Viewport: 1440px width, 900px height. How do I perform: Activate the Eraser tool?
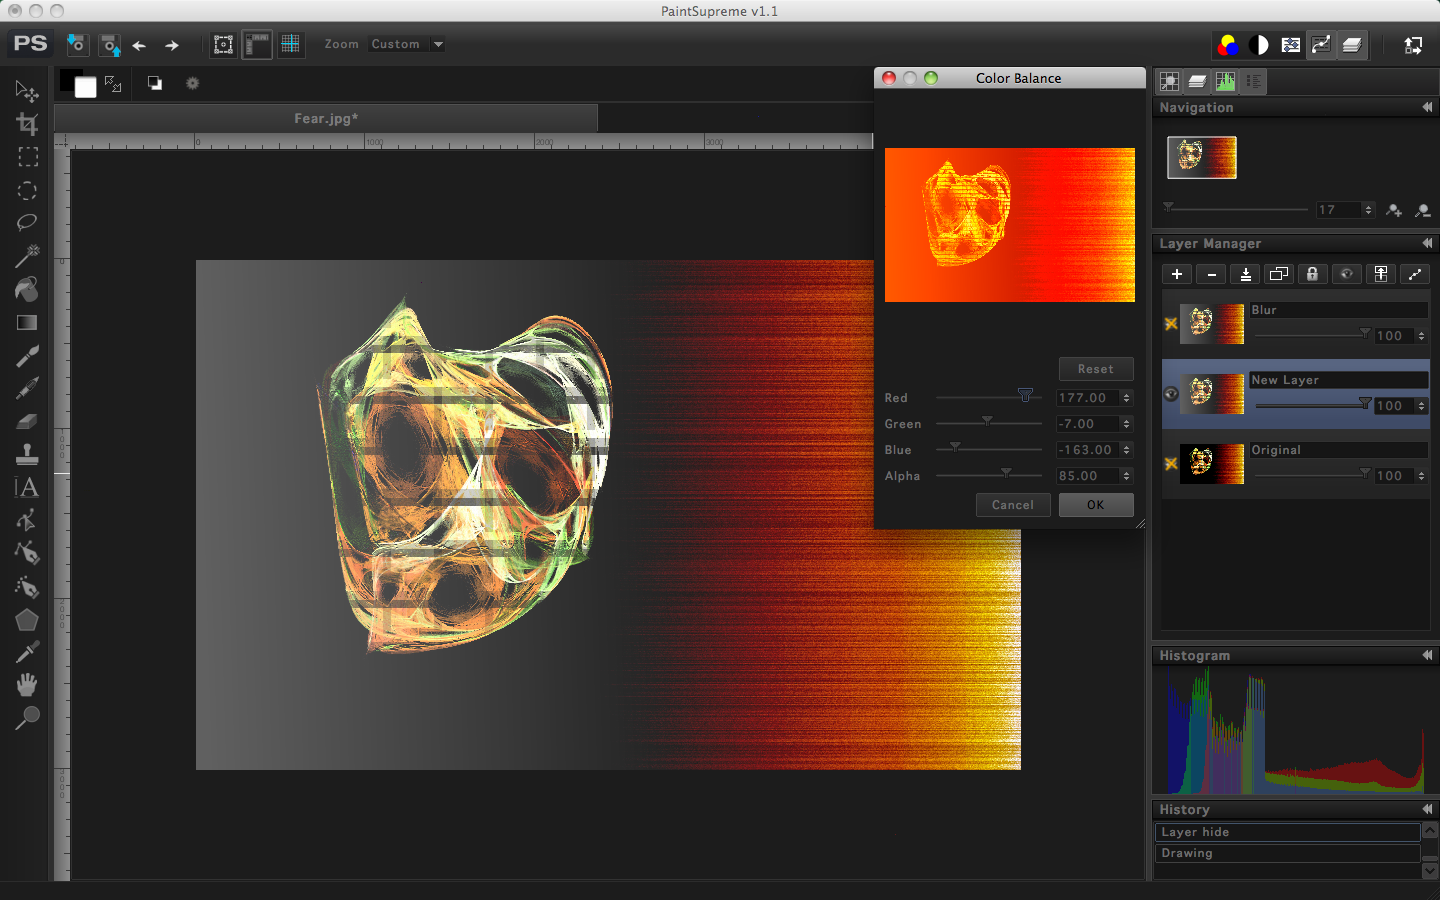(27, 421)
